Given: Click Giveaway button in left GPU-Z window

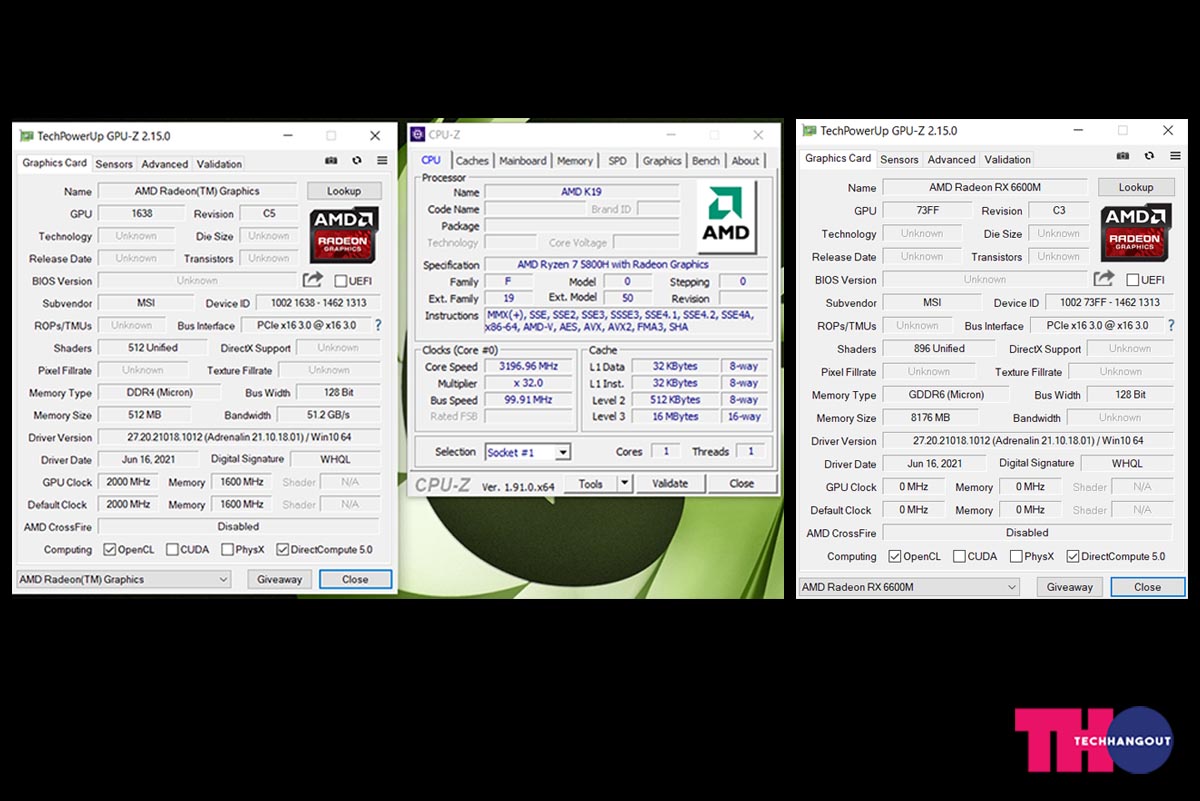Looking at the screenshot, I should click(x=280, y=579).
